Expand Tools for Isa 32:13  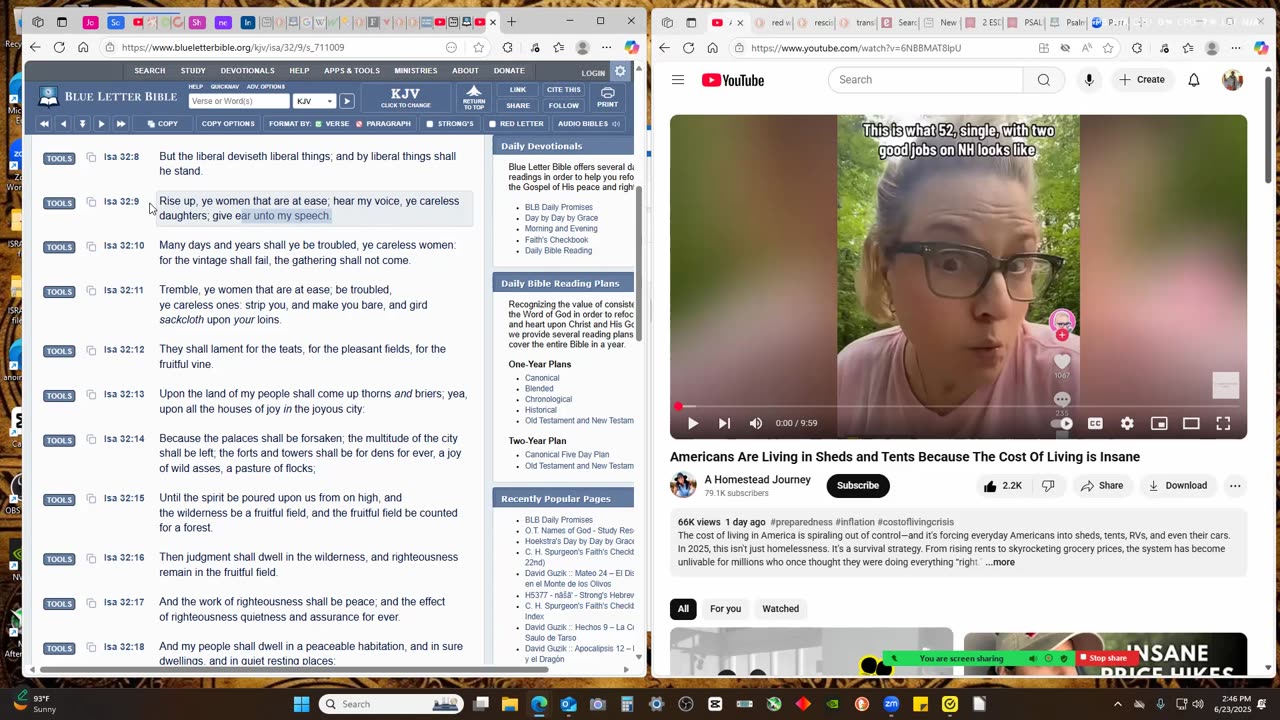click(x=59, y=395)
